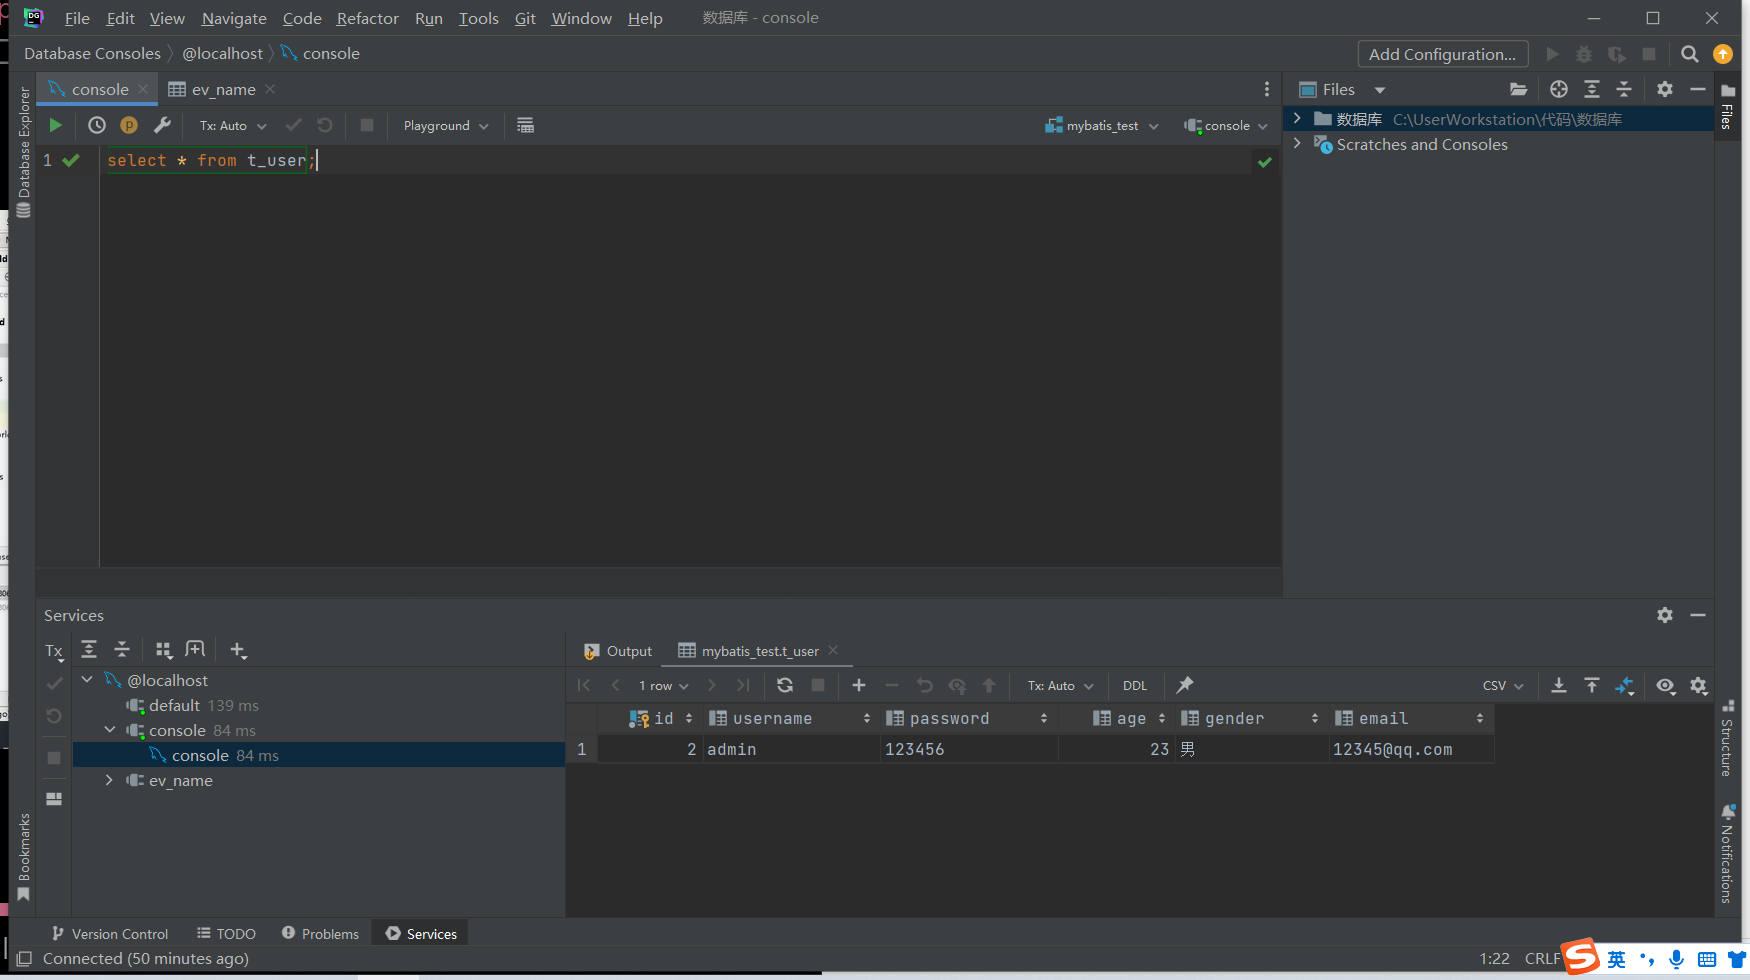Click the Database Consoles breadcrumb
This screenshot has width=1750, height=980.
pyautogui.click(x=92, y=53)
